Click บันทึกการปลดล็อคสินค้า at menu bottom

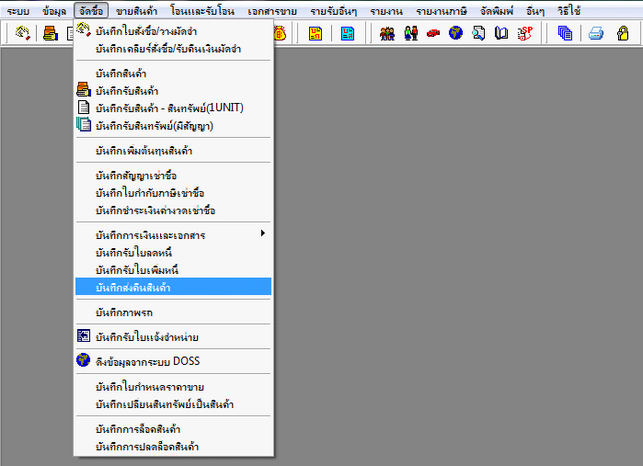click(146, 445)
